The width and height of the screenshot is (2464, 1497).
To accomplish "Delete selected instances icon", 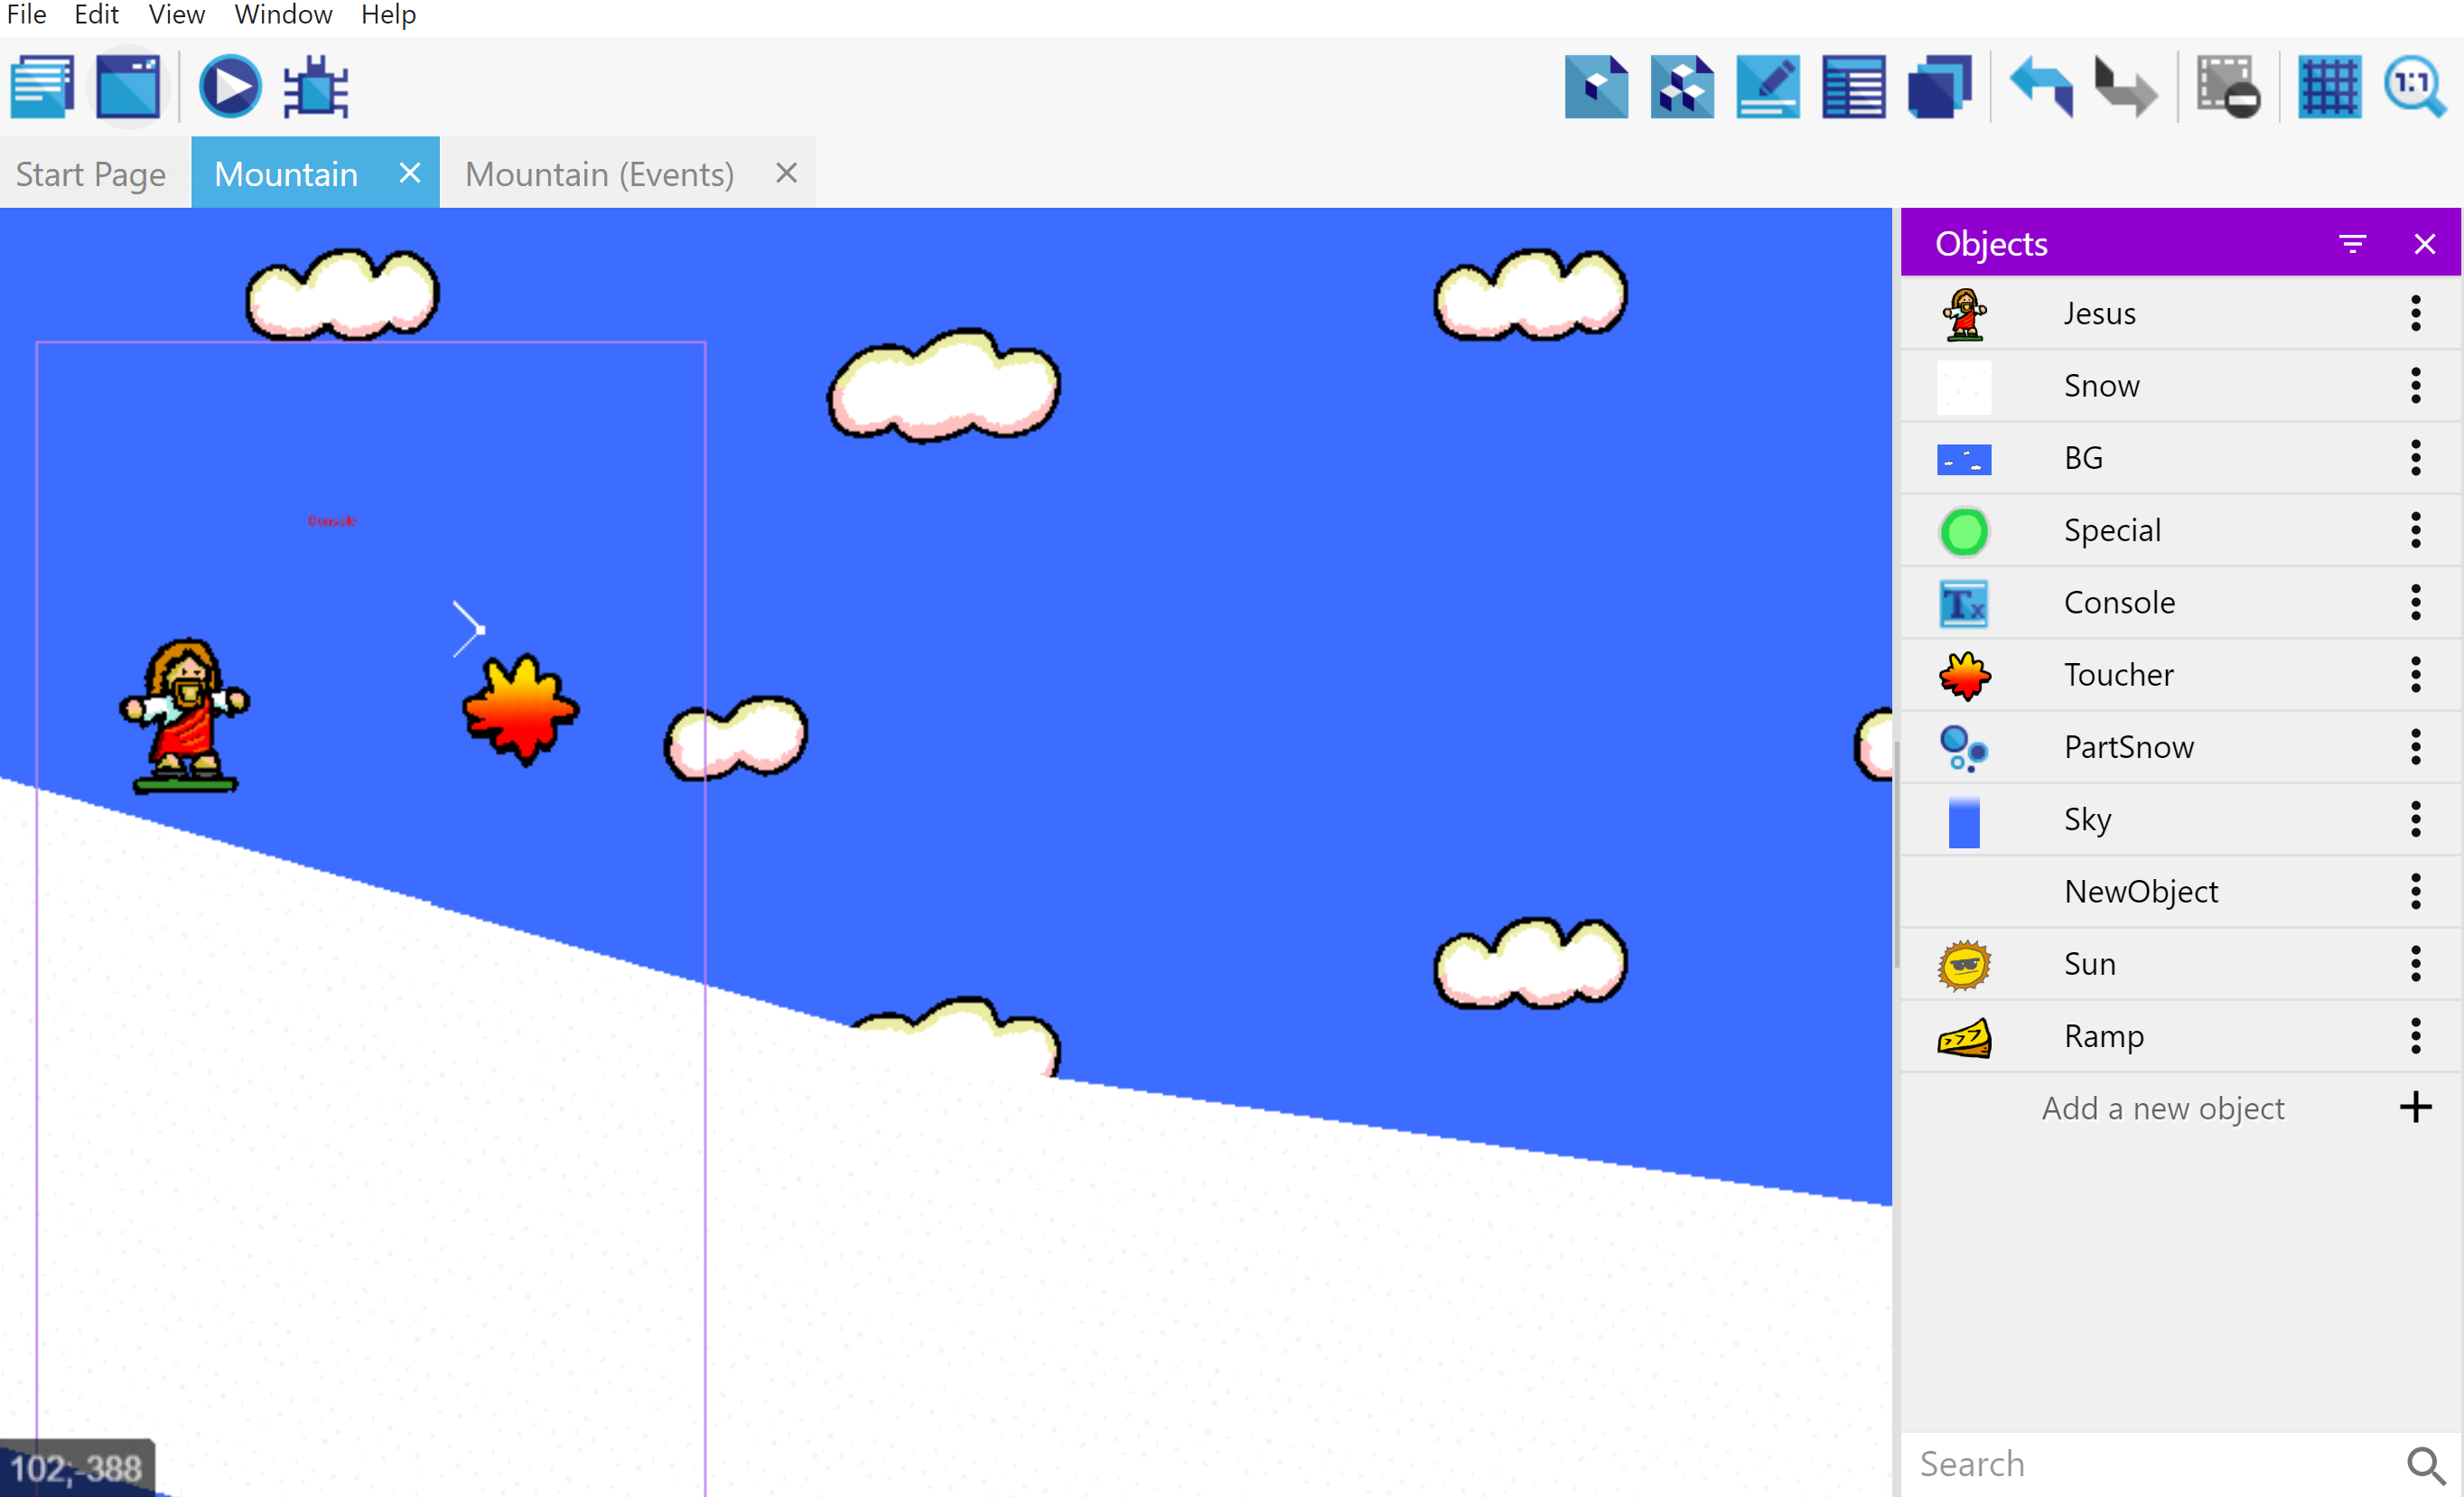I will [x=2228, y=87].
